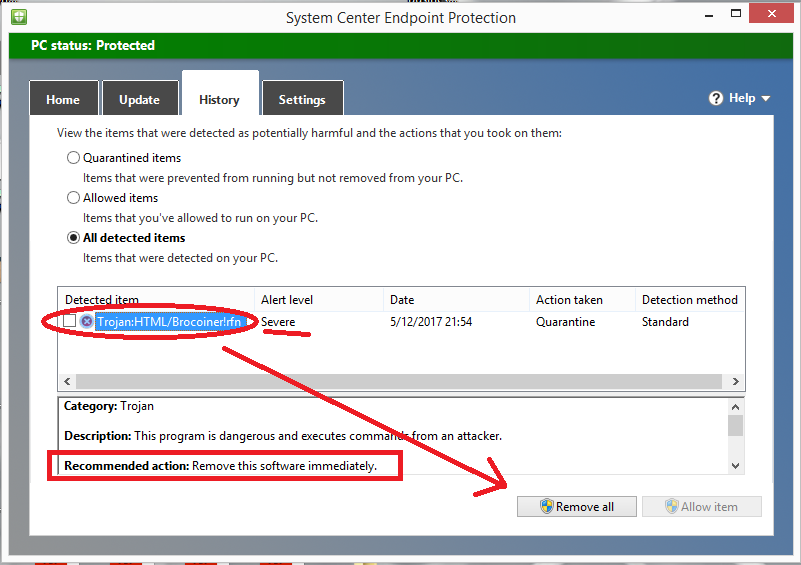Maximize the System Center Endpoint Protection window
The width and height of the screenshot is (801, 565).
[736, 14]
